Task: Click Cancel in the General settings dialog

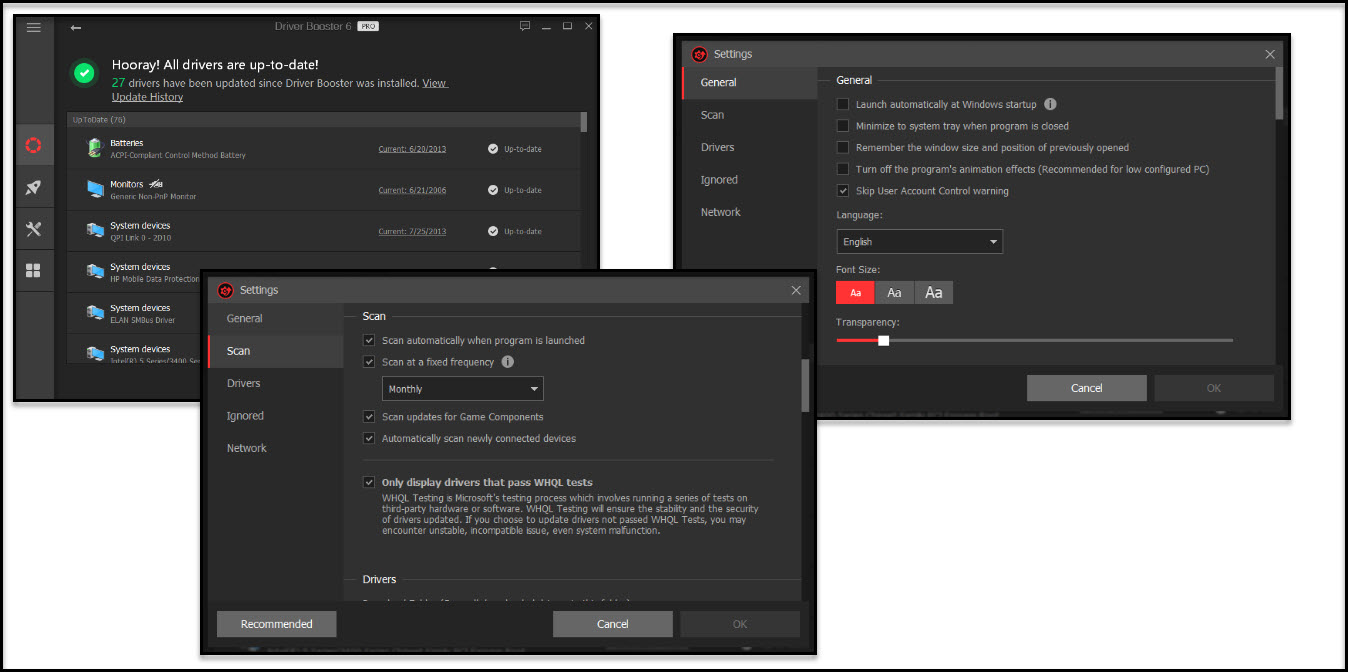Action: [1087, 388]
